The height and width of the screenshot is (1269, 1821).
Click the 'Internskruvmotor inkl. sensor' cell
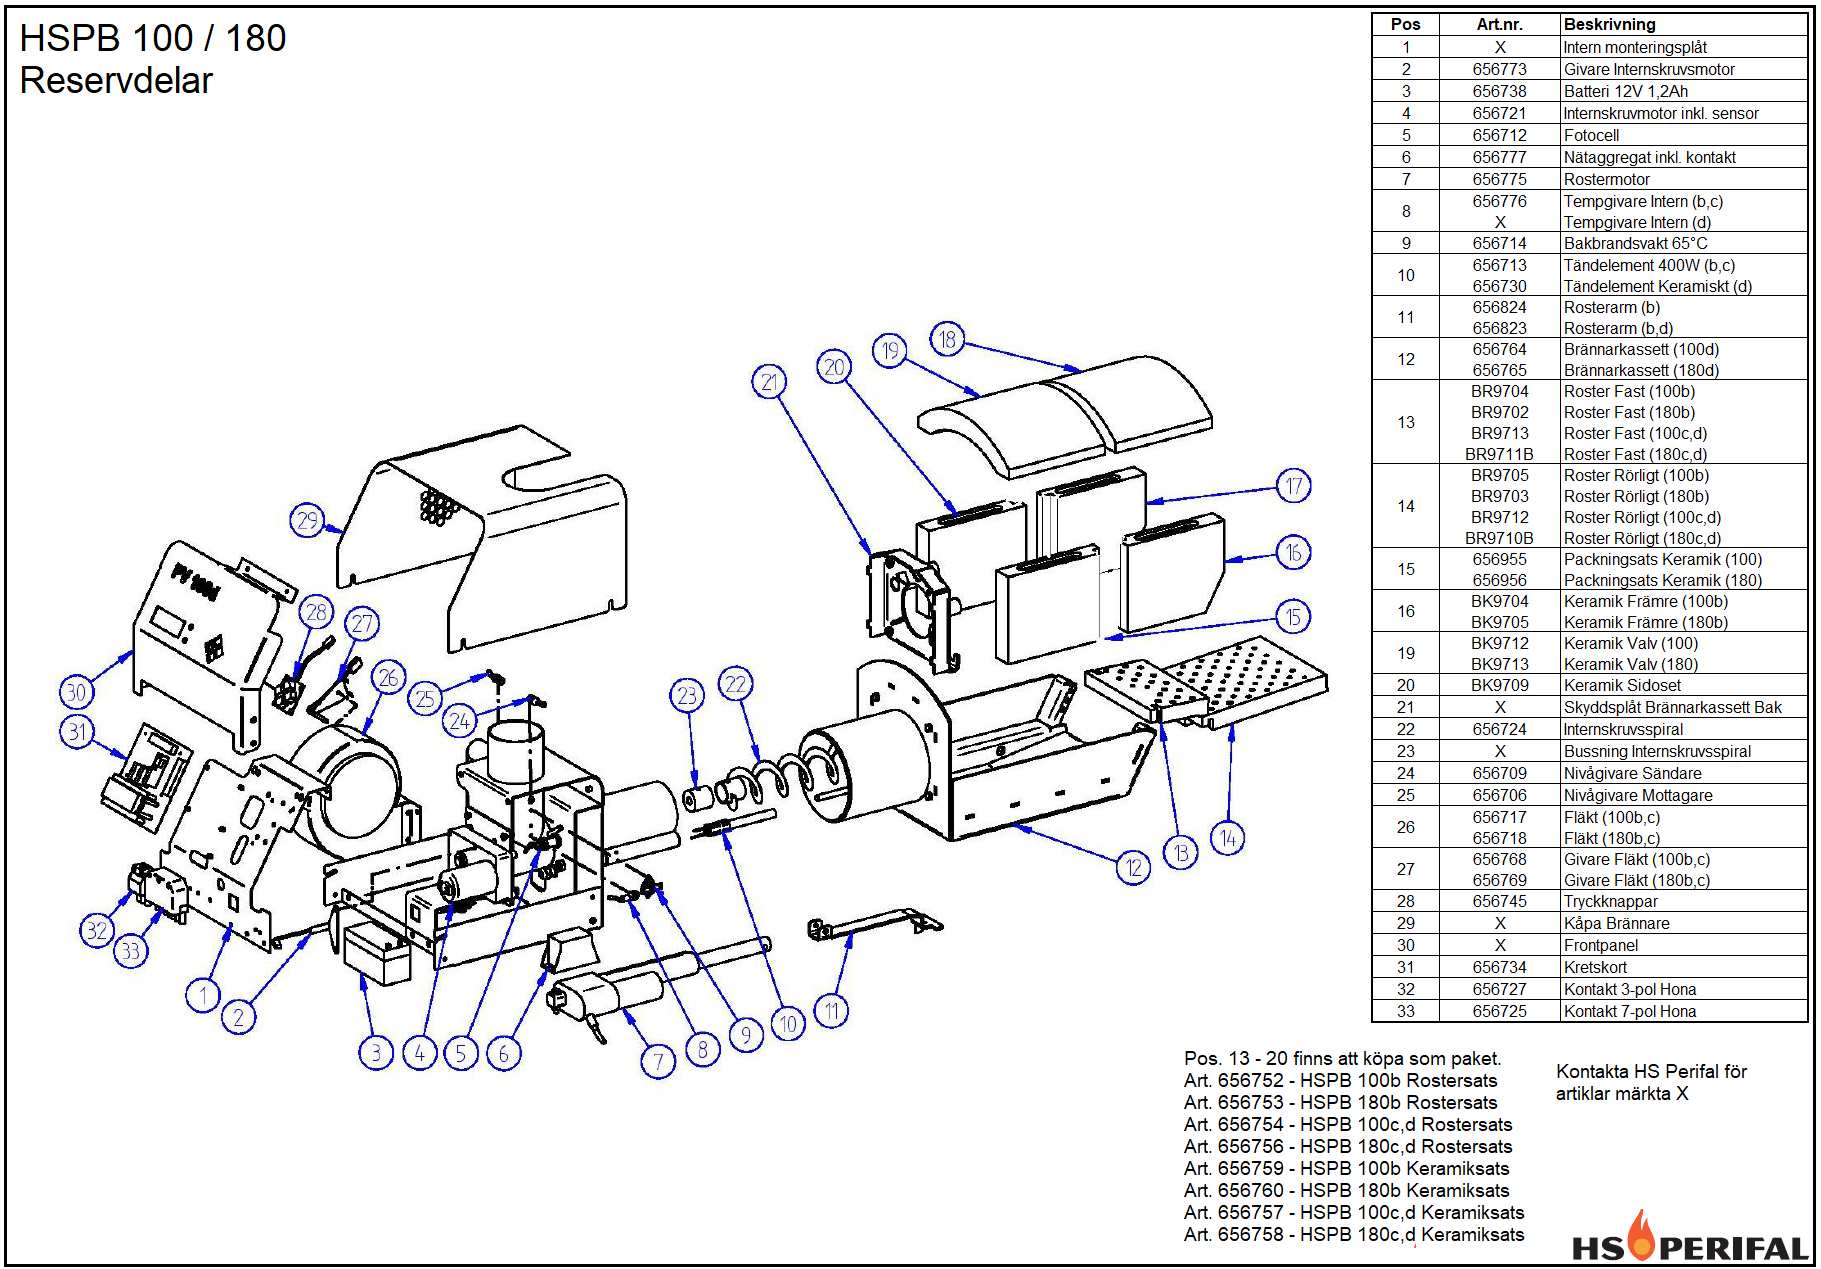[1684, 113]
